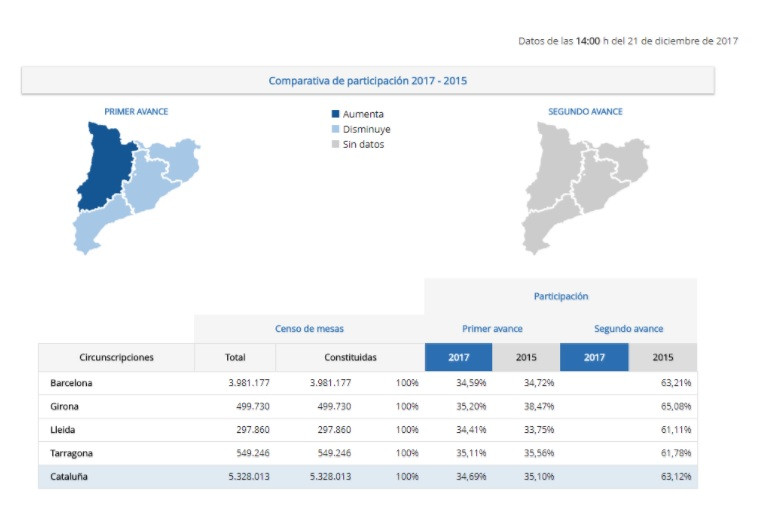Screen dimensions: 773x508
Task: Select the Censo de mesas header
Action: click(x=309, y=328)
